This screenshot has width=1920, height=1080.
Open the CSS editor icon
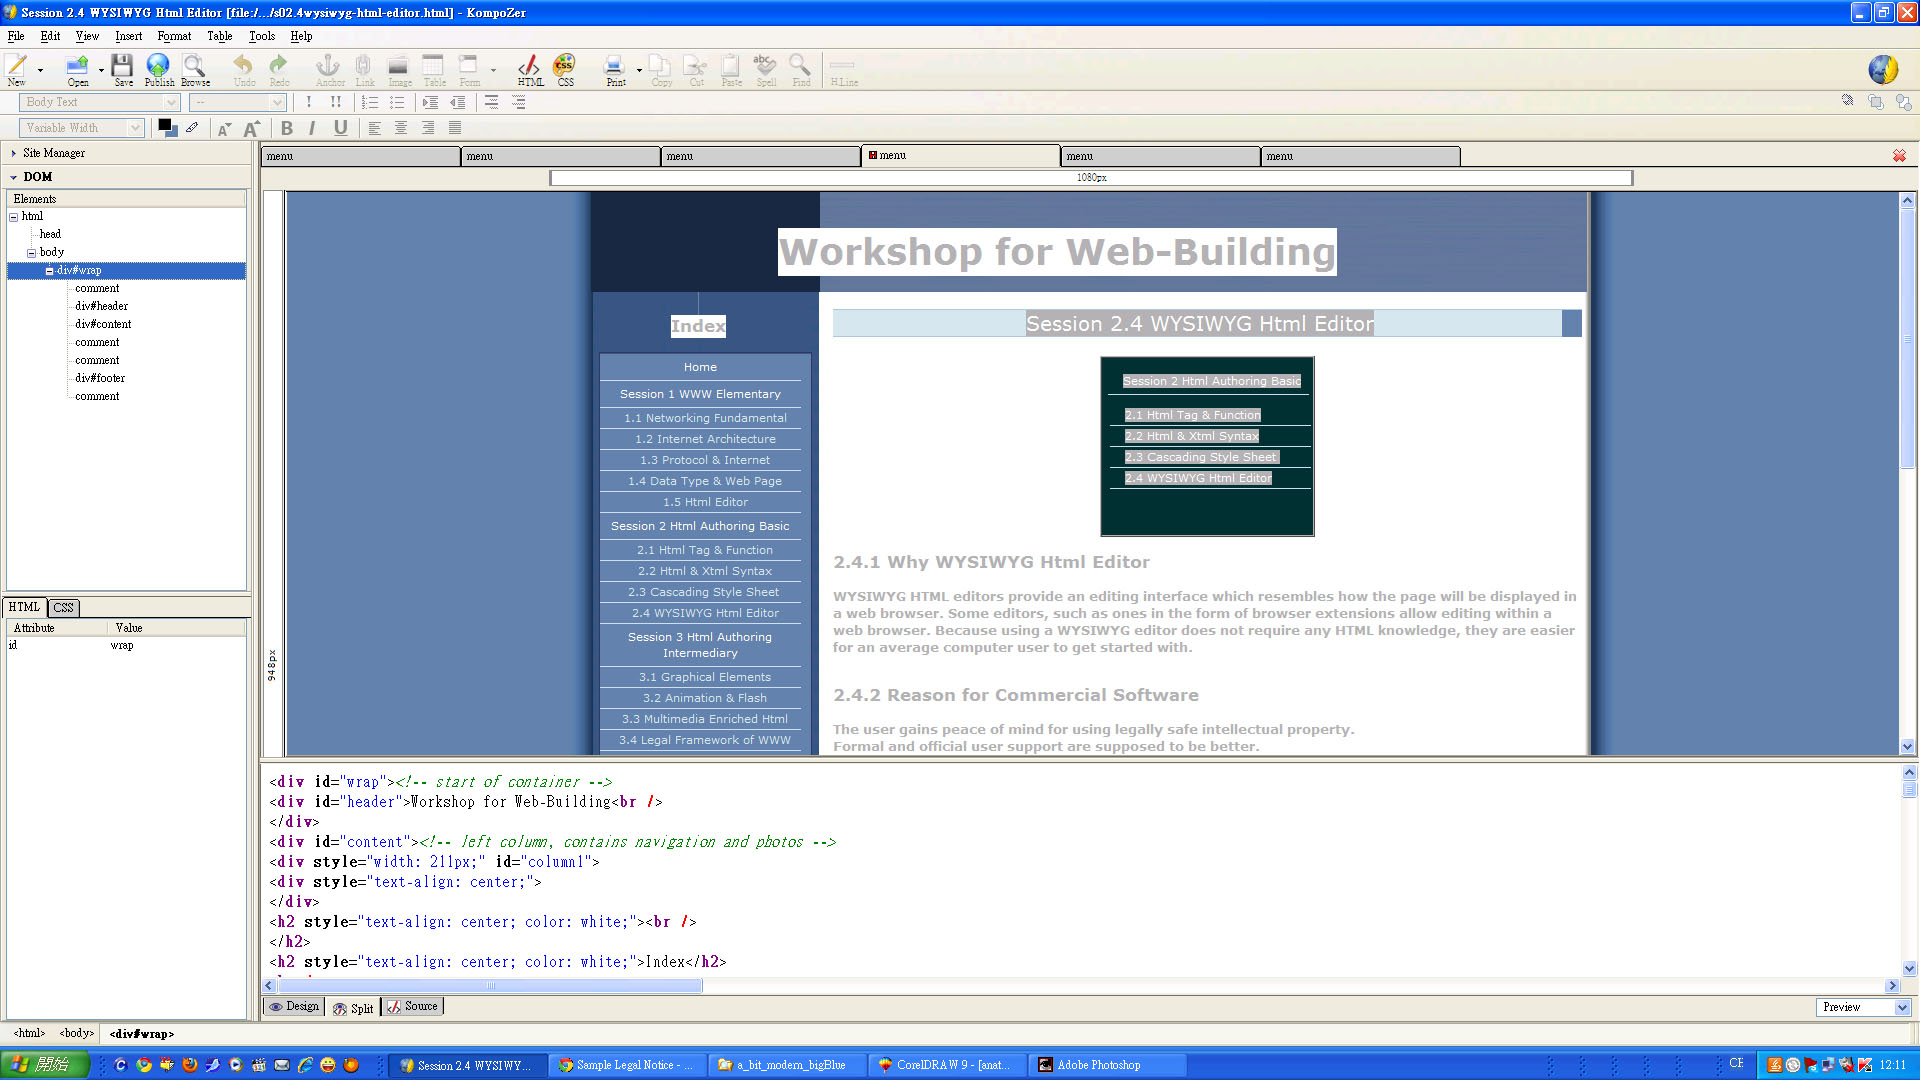pos(565,67)
